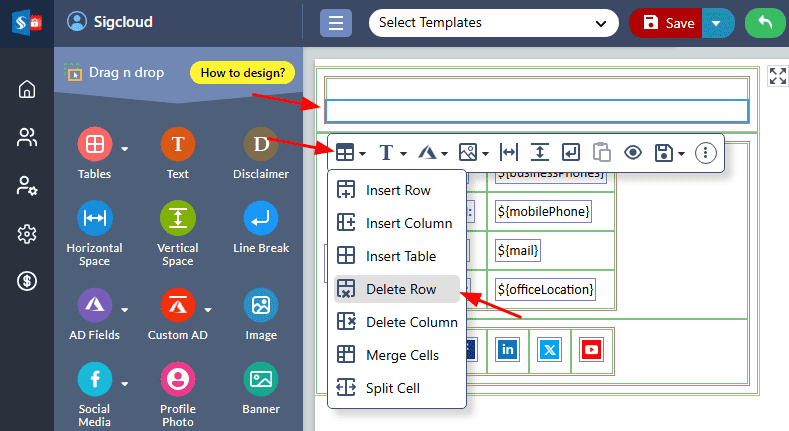Click the Tables icon in sidebar
The height and width of the screenshot is (431, 789).
tap(94, 146)
